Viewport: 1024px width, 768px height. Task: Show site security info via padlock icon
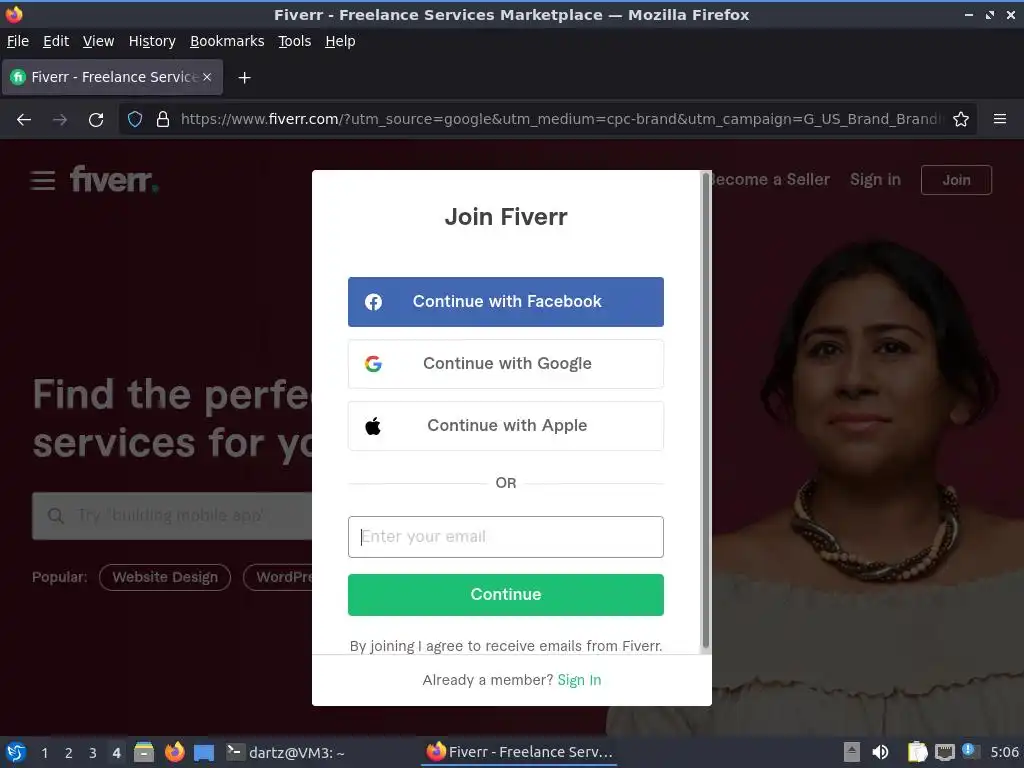coord(163,120)
